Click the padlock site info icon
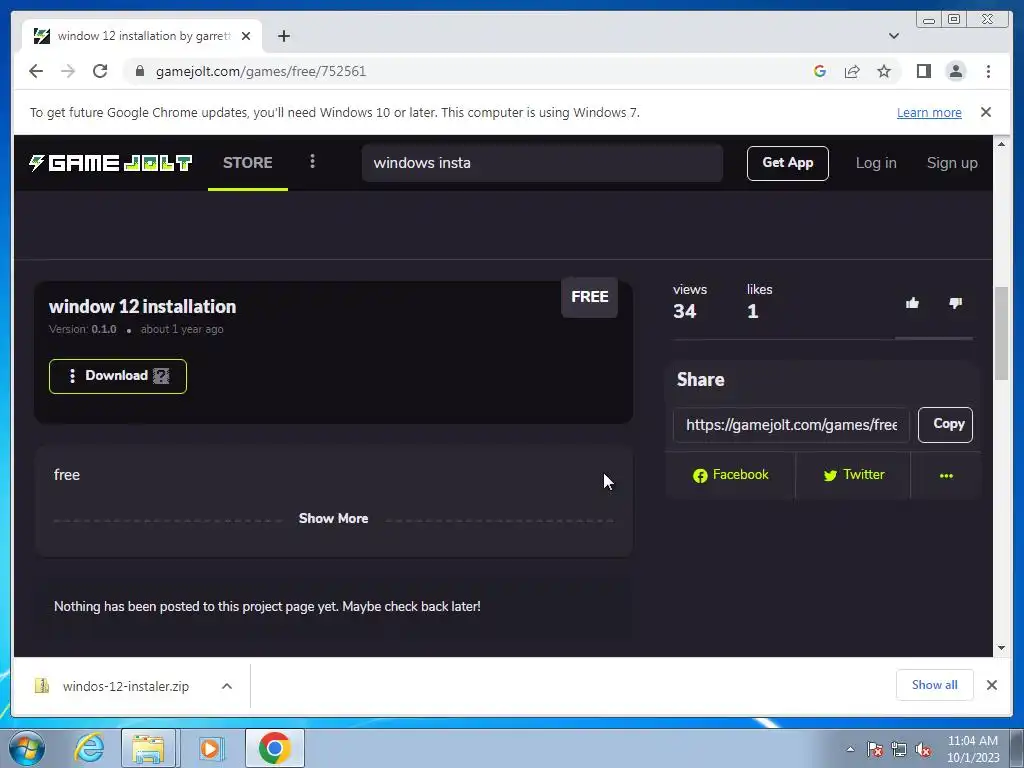The image size is (1024, 768). (140, 71)
